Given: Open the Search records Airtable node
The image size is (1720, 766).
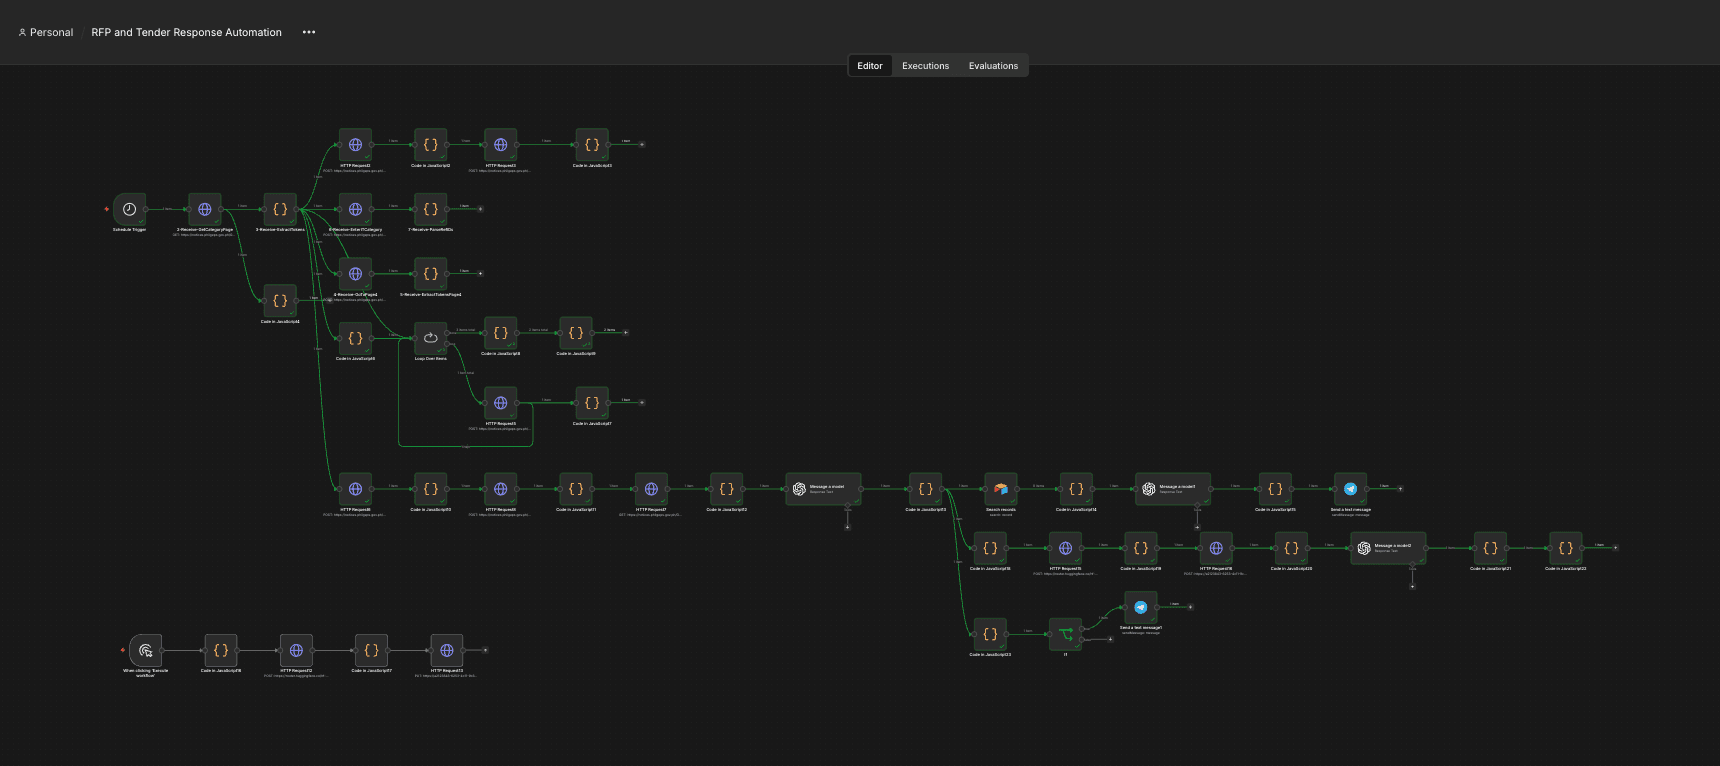Looking at the screenshot, I should (x=1001, y=489).
